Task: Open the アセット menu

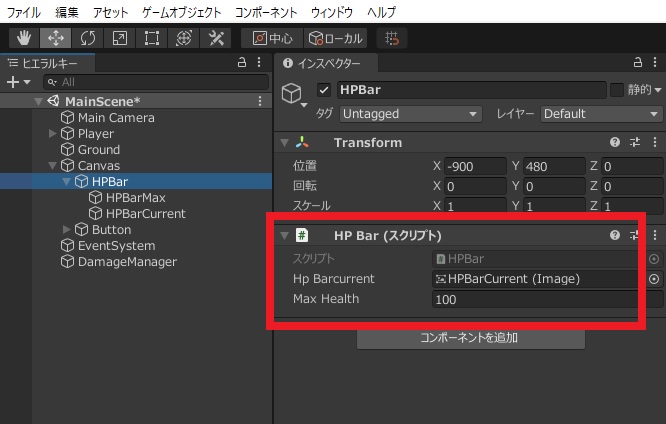Action: coord(110,12)
